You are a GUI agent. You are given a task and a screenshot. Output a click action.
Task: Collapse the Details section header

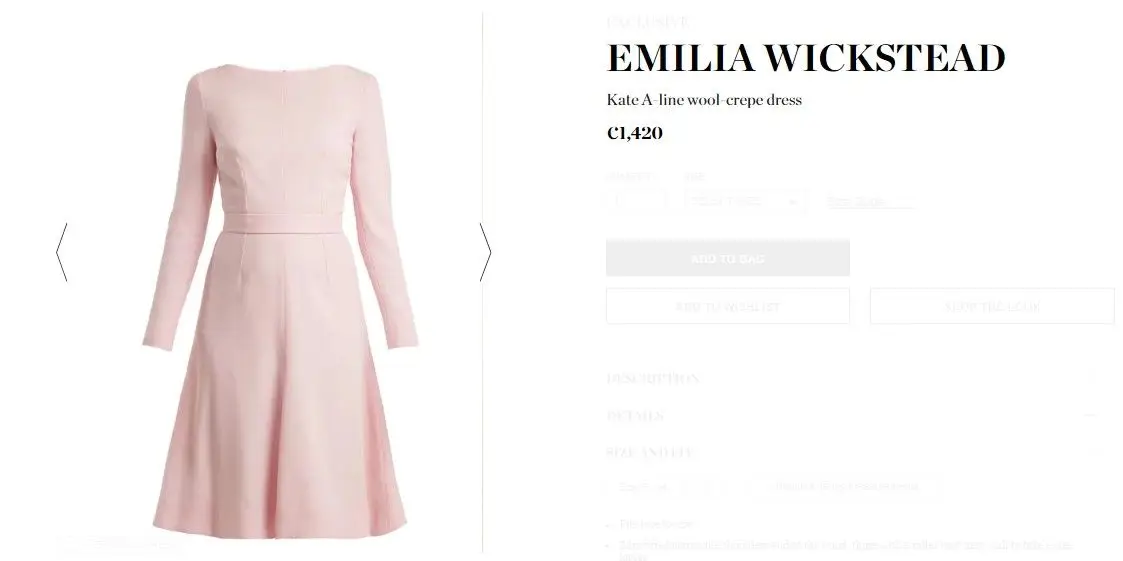point(852,416)
